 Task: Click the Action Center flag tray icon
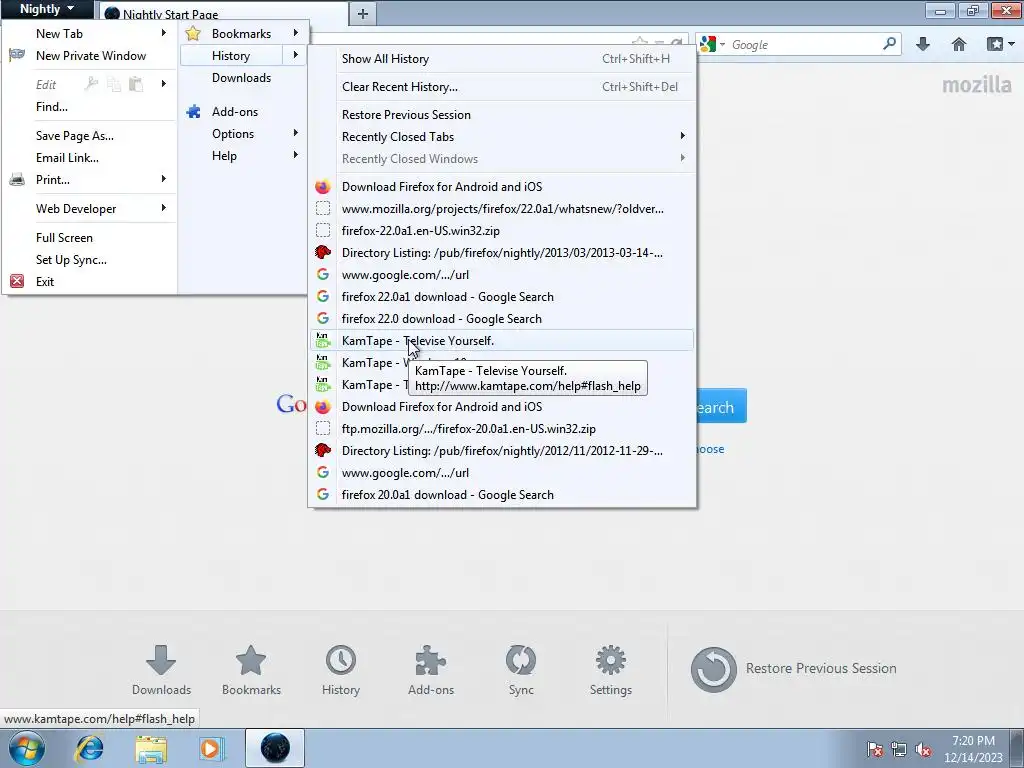point(875,749)
